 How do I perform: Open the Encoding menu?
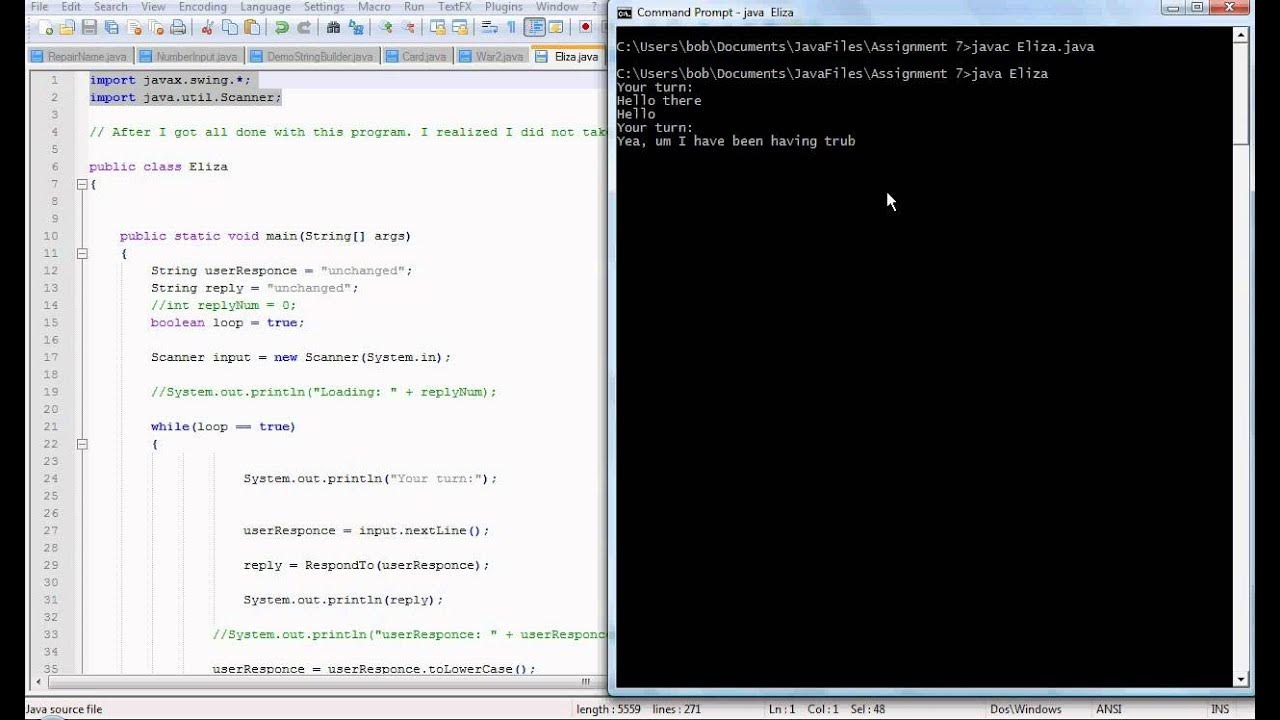[x=203, y=7]
